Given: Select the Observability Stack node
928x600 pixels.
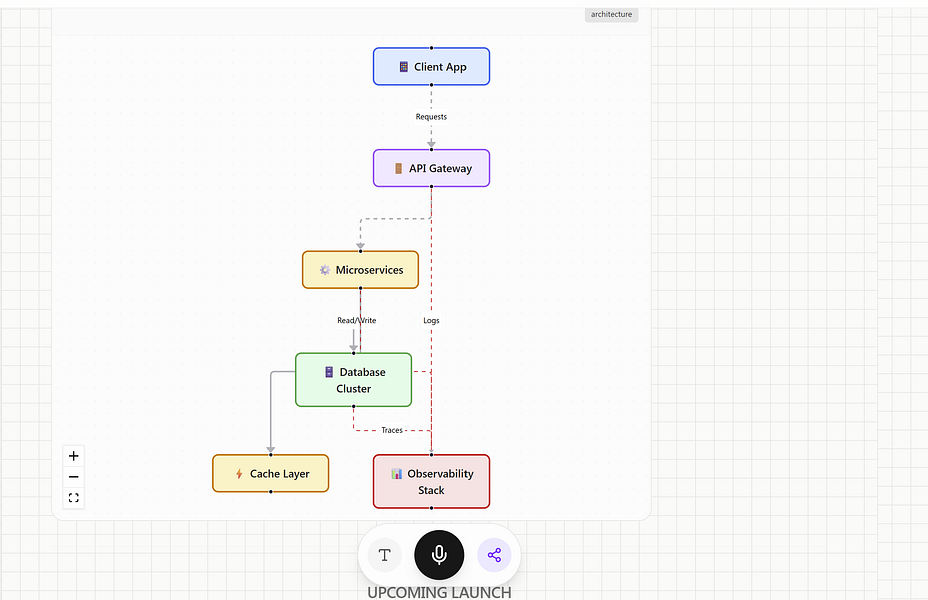Looking at the screenshot, I should [431, 481].
